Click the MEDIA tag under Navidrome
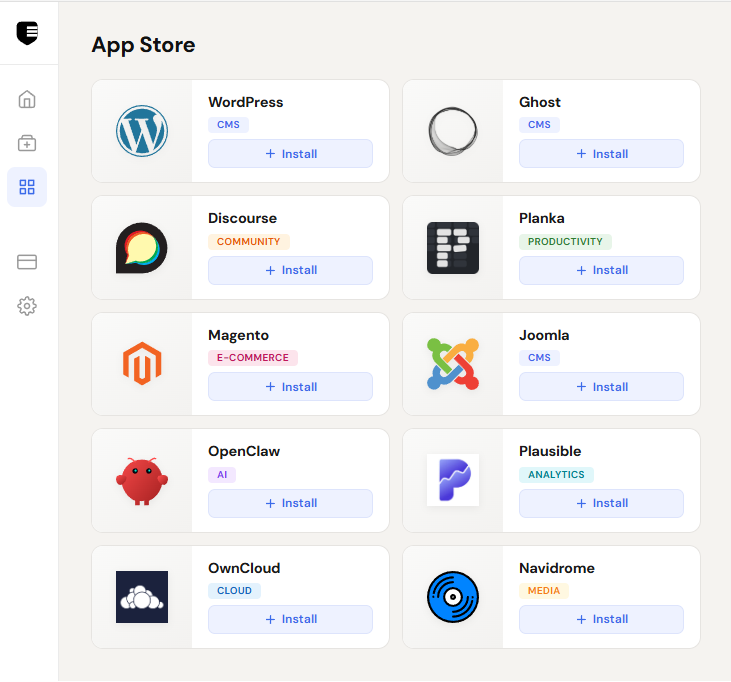Image resolution: width=731 pixels, height=682 pixels. [544, 591]
